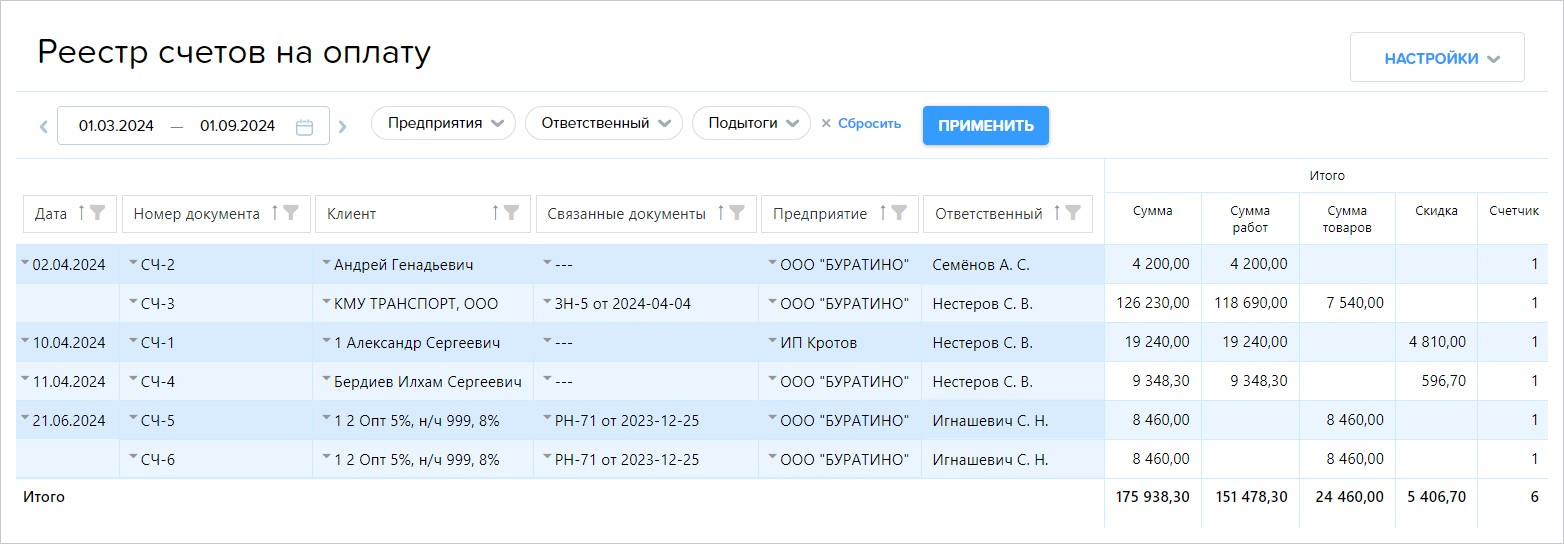The height and width of the screenshot is (544, 1564).
Task: Open linked document ЗН-5 от 2024-04-04
Action: click(622, 304)
